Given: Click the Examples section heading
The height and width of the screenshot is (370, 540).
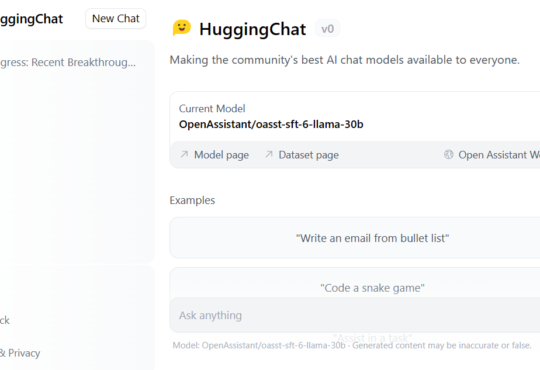Looking at the screenshot, I should point(192,200).
